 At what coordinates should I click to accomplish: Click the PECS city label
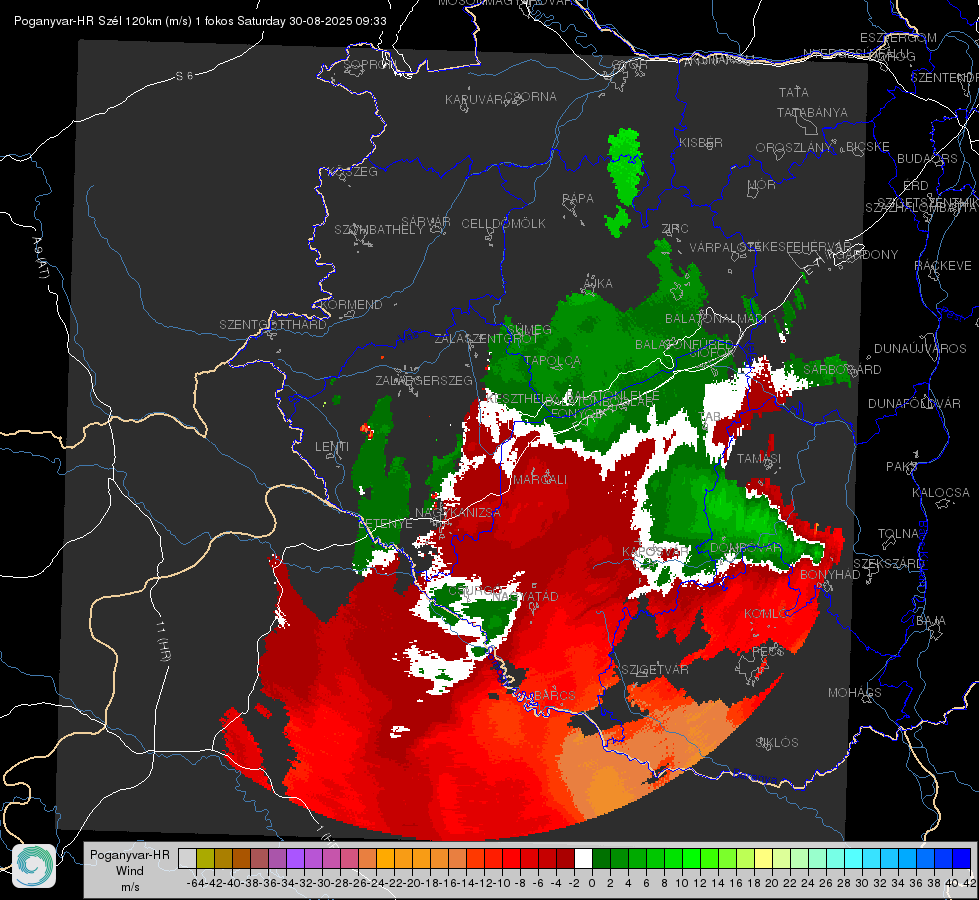[767, 651]
